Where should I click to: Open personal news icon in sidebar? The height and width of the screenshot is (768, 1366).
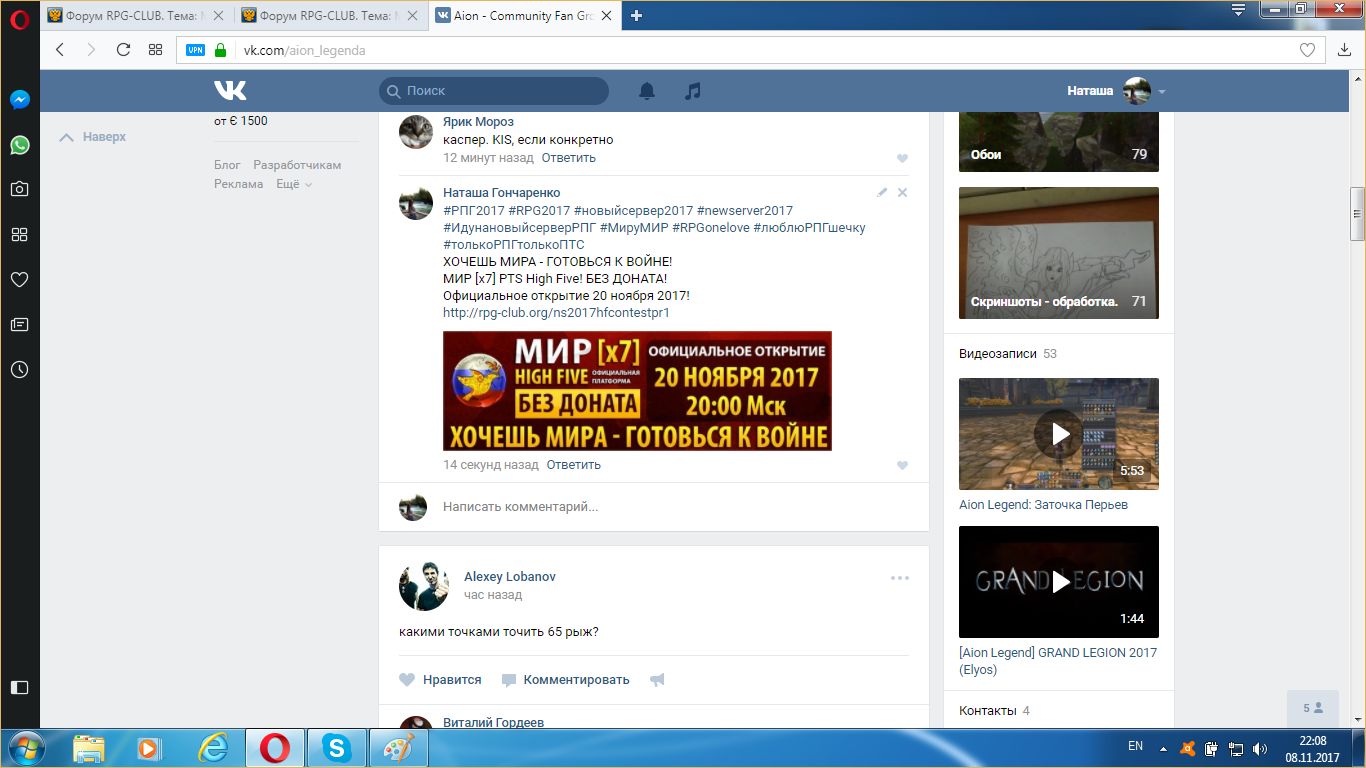pos(19,325)
